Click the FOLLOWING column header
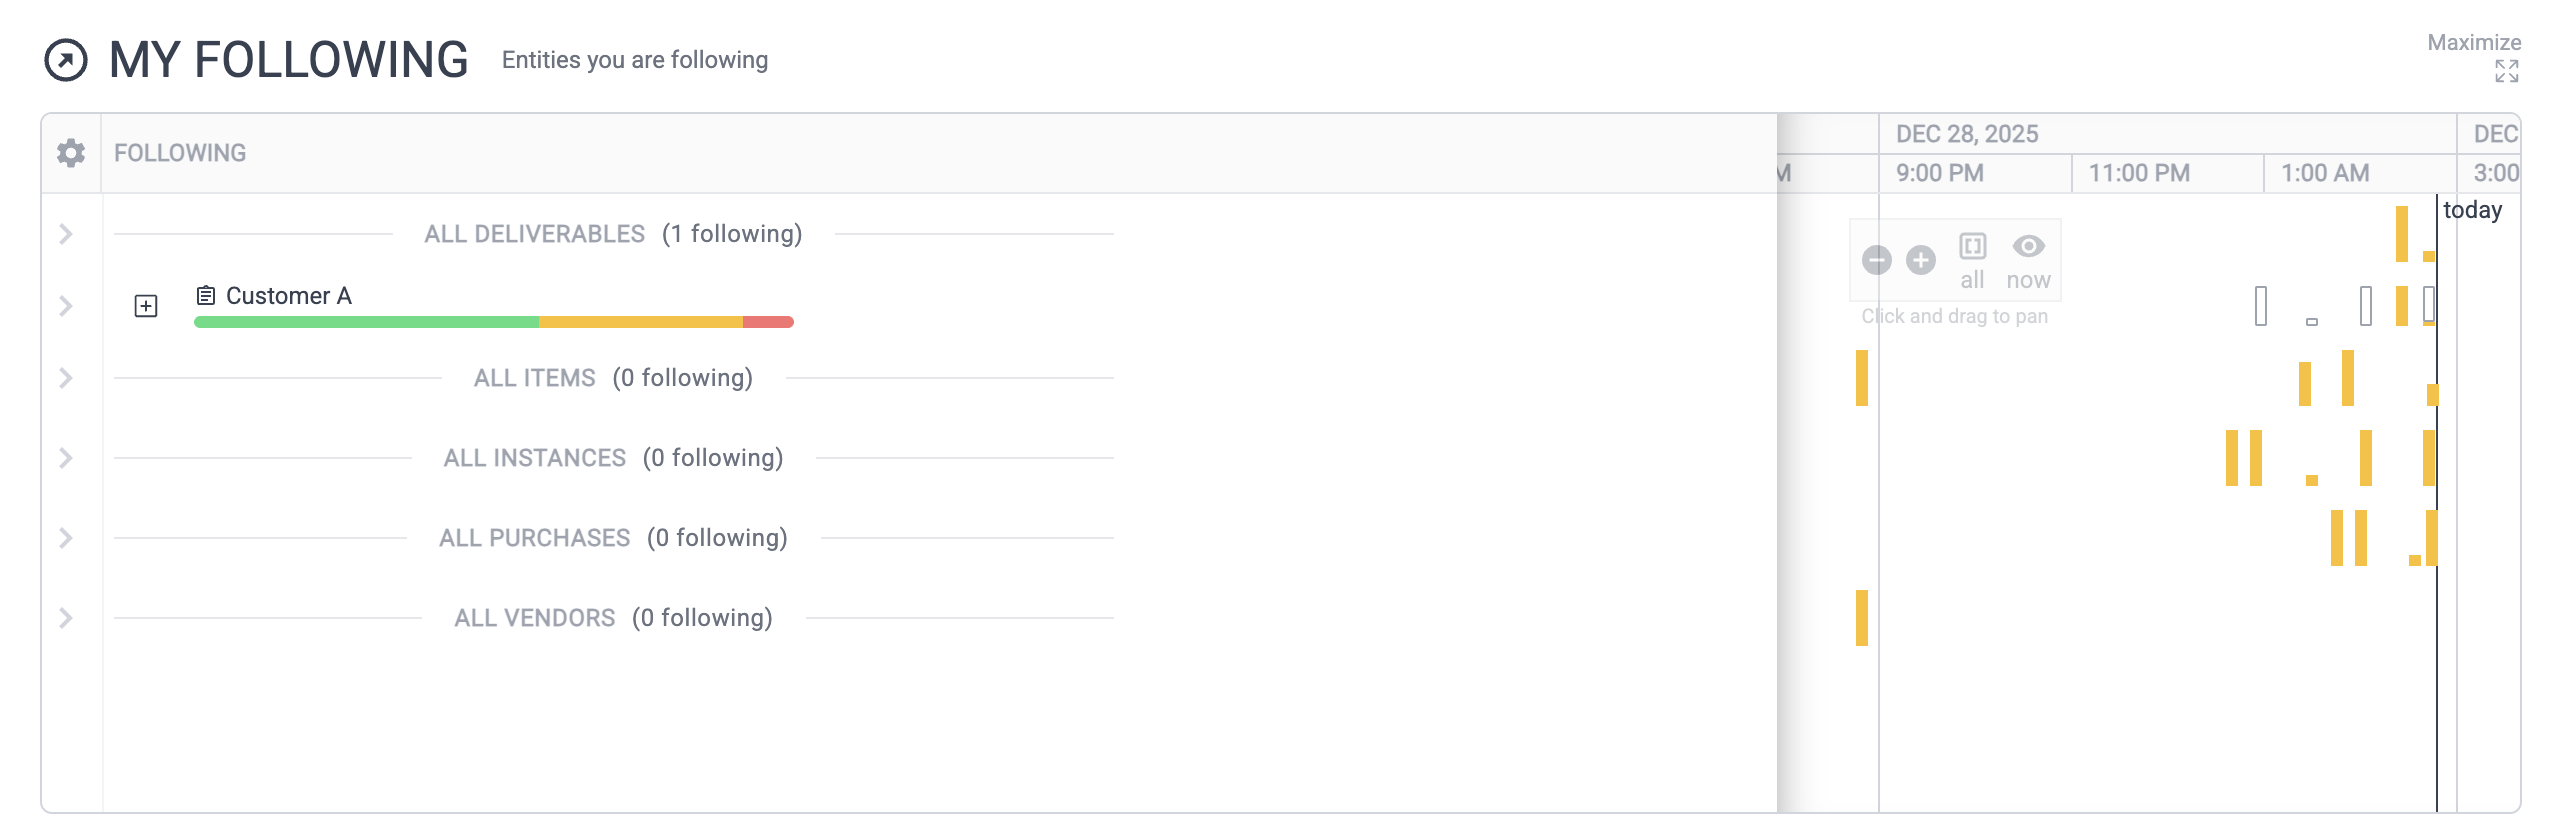Viewport: 2568px width, 828px height. pyautogui.click(x=180, y=153)
